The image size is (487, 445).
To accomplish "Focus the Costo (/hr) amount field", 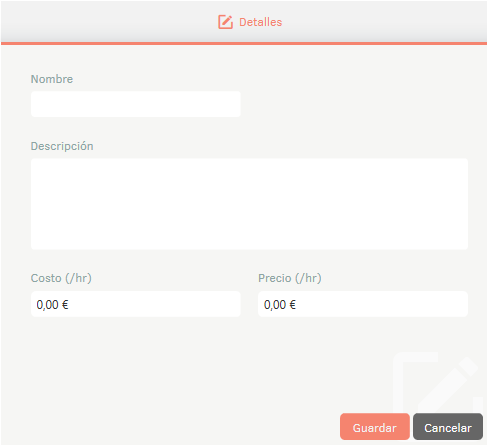I will tap(136, 304).
